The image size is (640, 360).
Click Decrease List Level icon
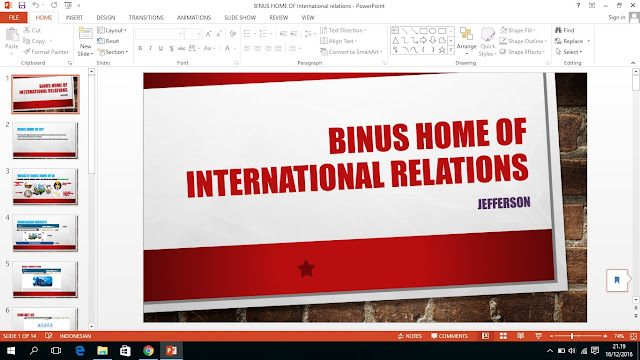[283, 34]
